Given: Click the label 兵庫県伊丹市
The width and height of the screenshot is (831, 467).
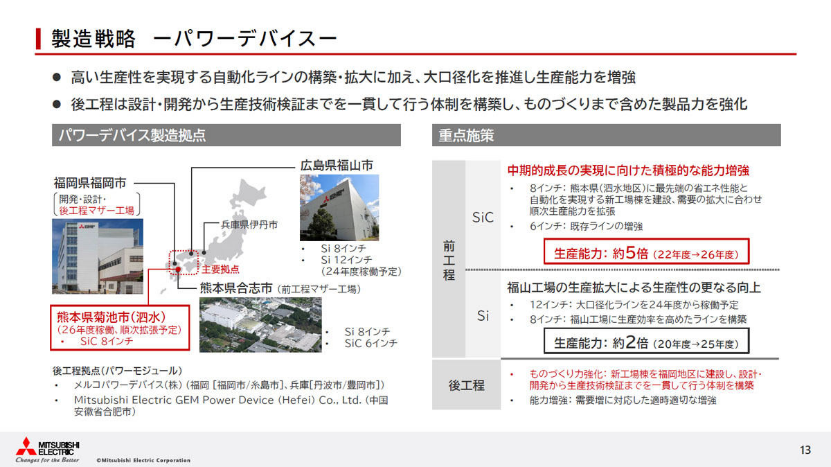Looking at the screenshot, I should [249, 225].
